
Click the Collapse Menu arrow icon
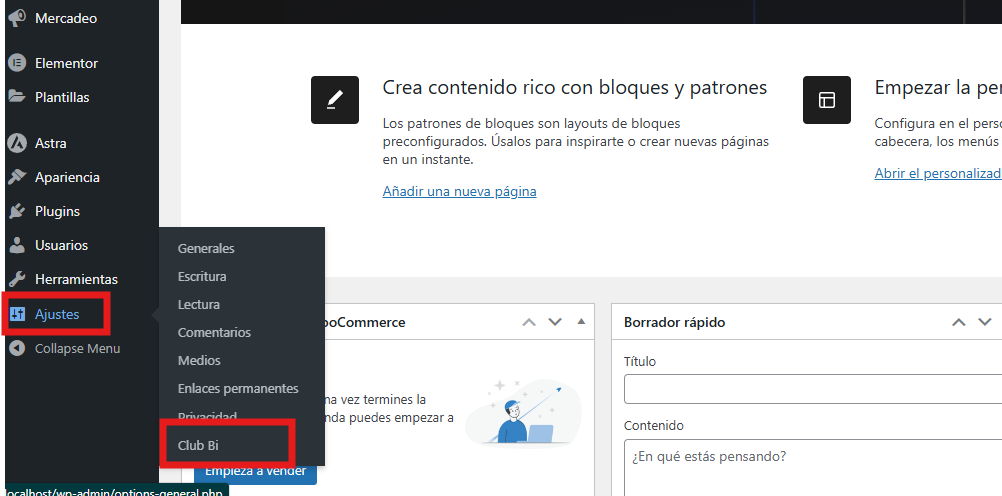click(x=17, y=348)
